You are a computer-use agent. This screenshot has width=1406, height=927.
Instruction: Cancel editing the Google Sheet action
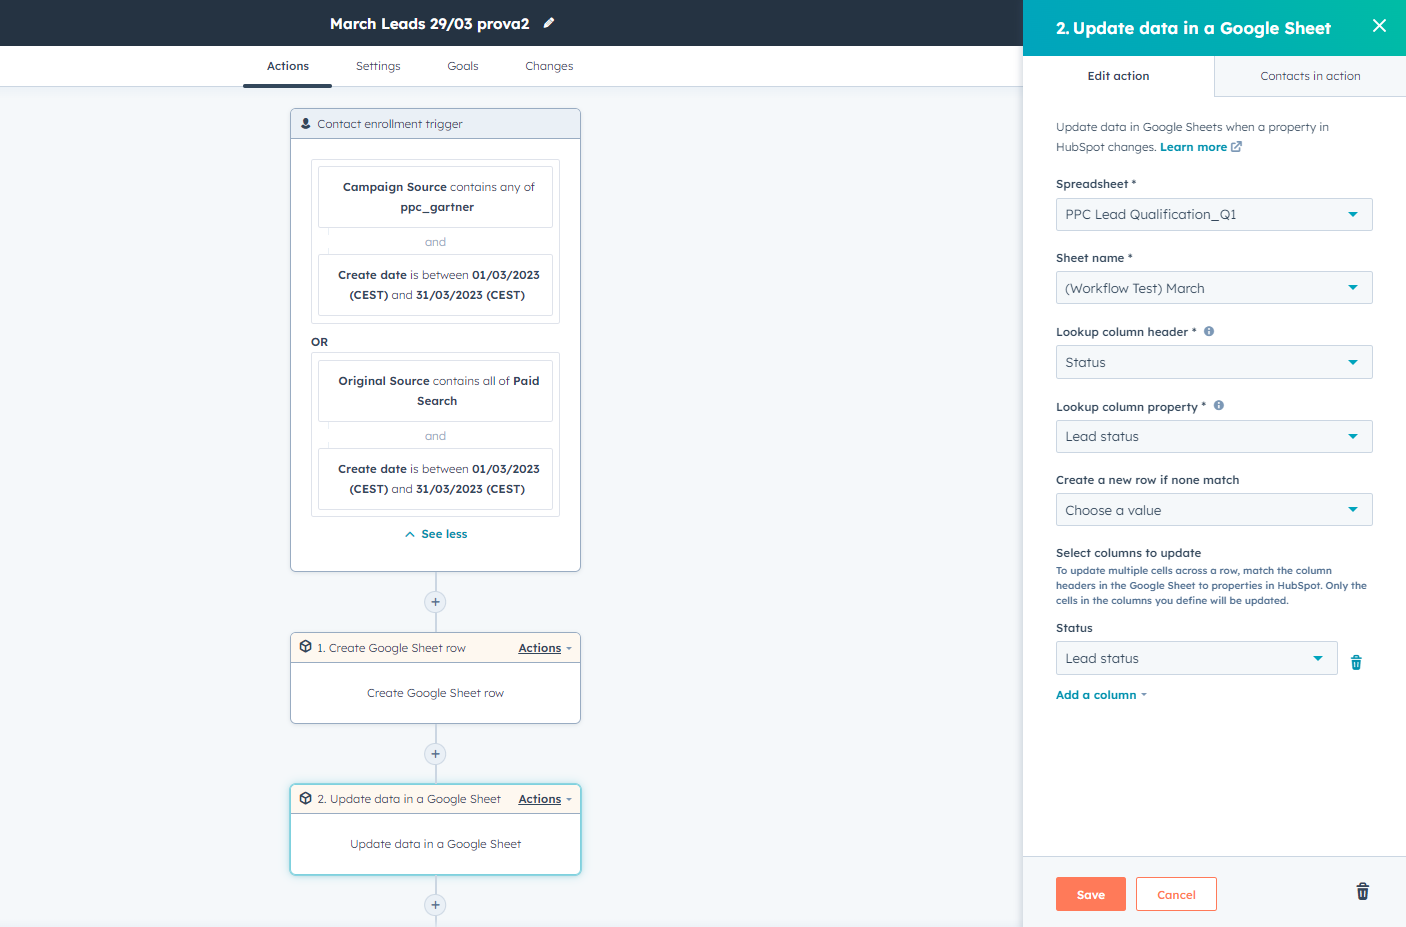[1176, 893]
